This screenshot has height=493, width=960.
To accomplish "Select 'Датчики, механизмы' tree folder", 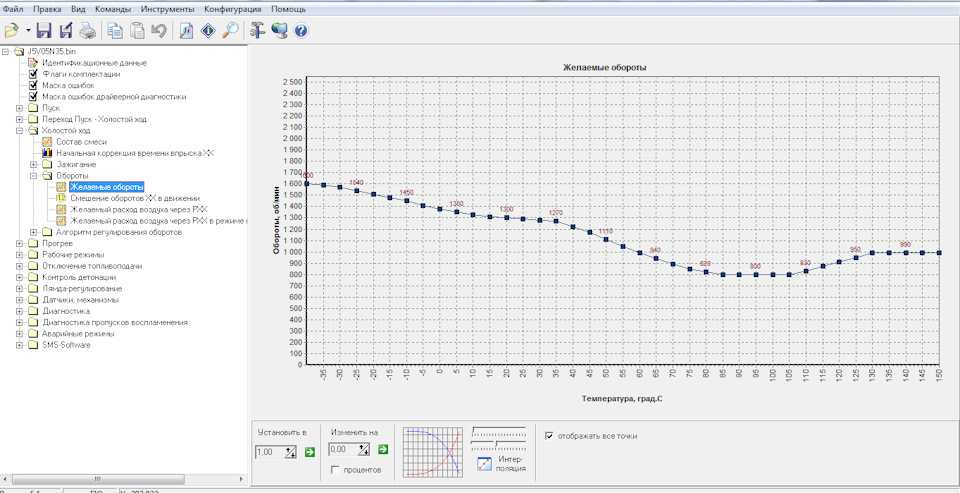I will 80,300.
